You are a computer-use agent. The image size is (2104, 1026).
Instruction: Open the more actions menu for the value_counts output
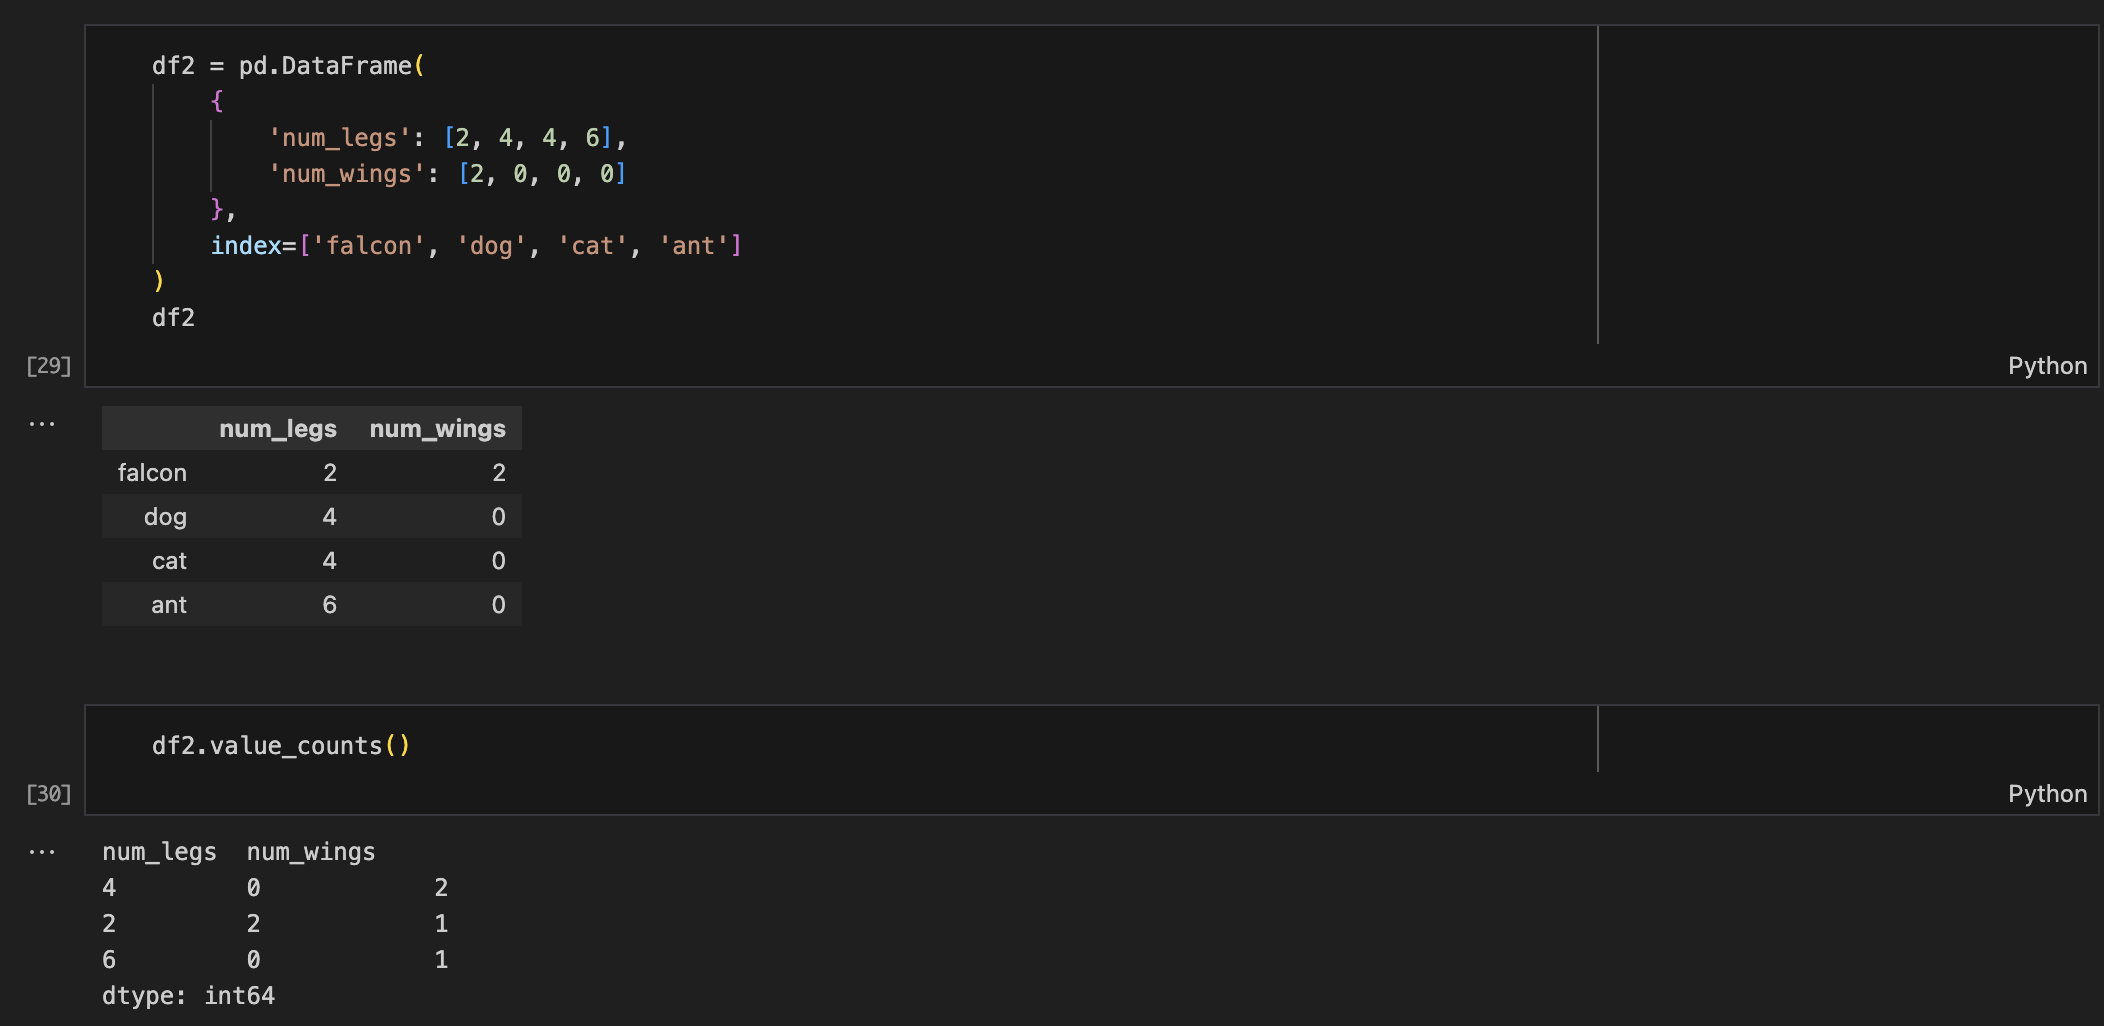coord(42,852)
